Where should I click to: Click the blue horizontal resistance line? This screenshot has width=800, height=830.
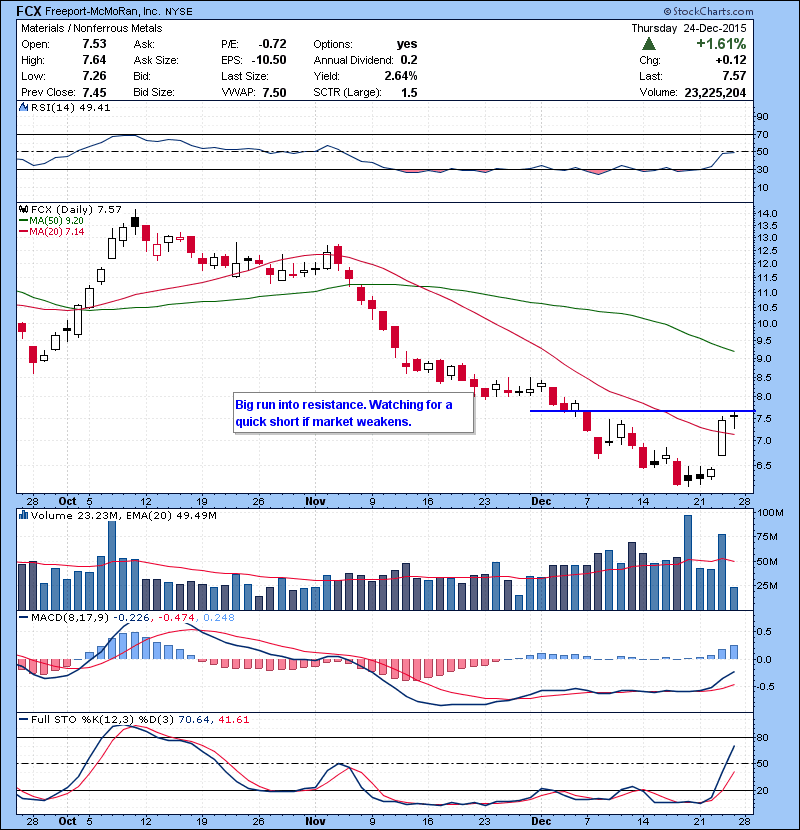point(642,411)
